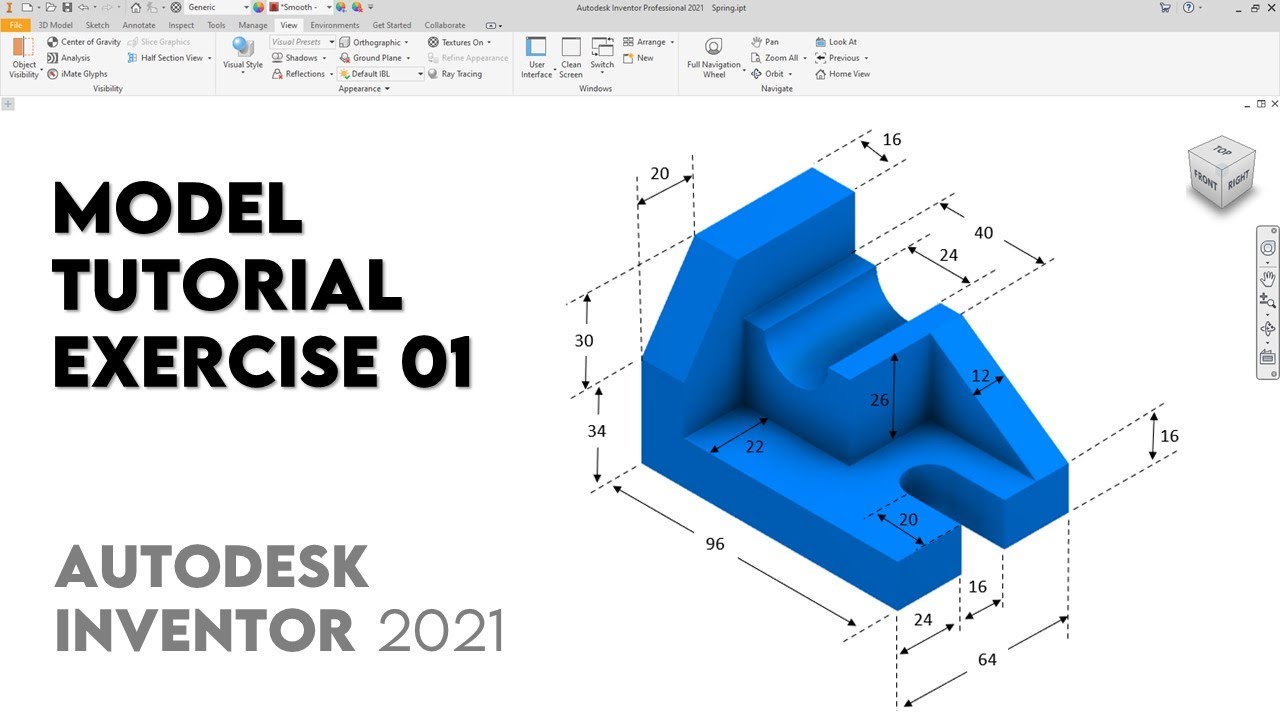
Task: Switch to Tools tab
Action: [x=216, y=25]
